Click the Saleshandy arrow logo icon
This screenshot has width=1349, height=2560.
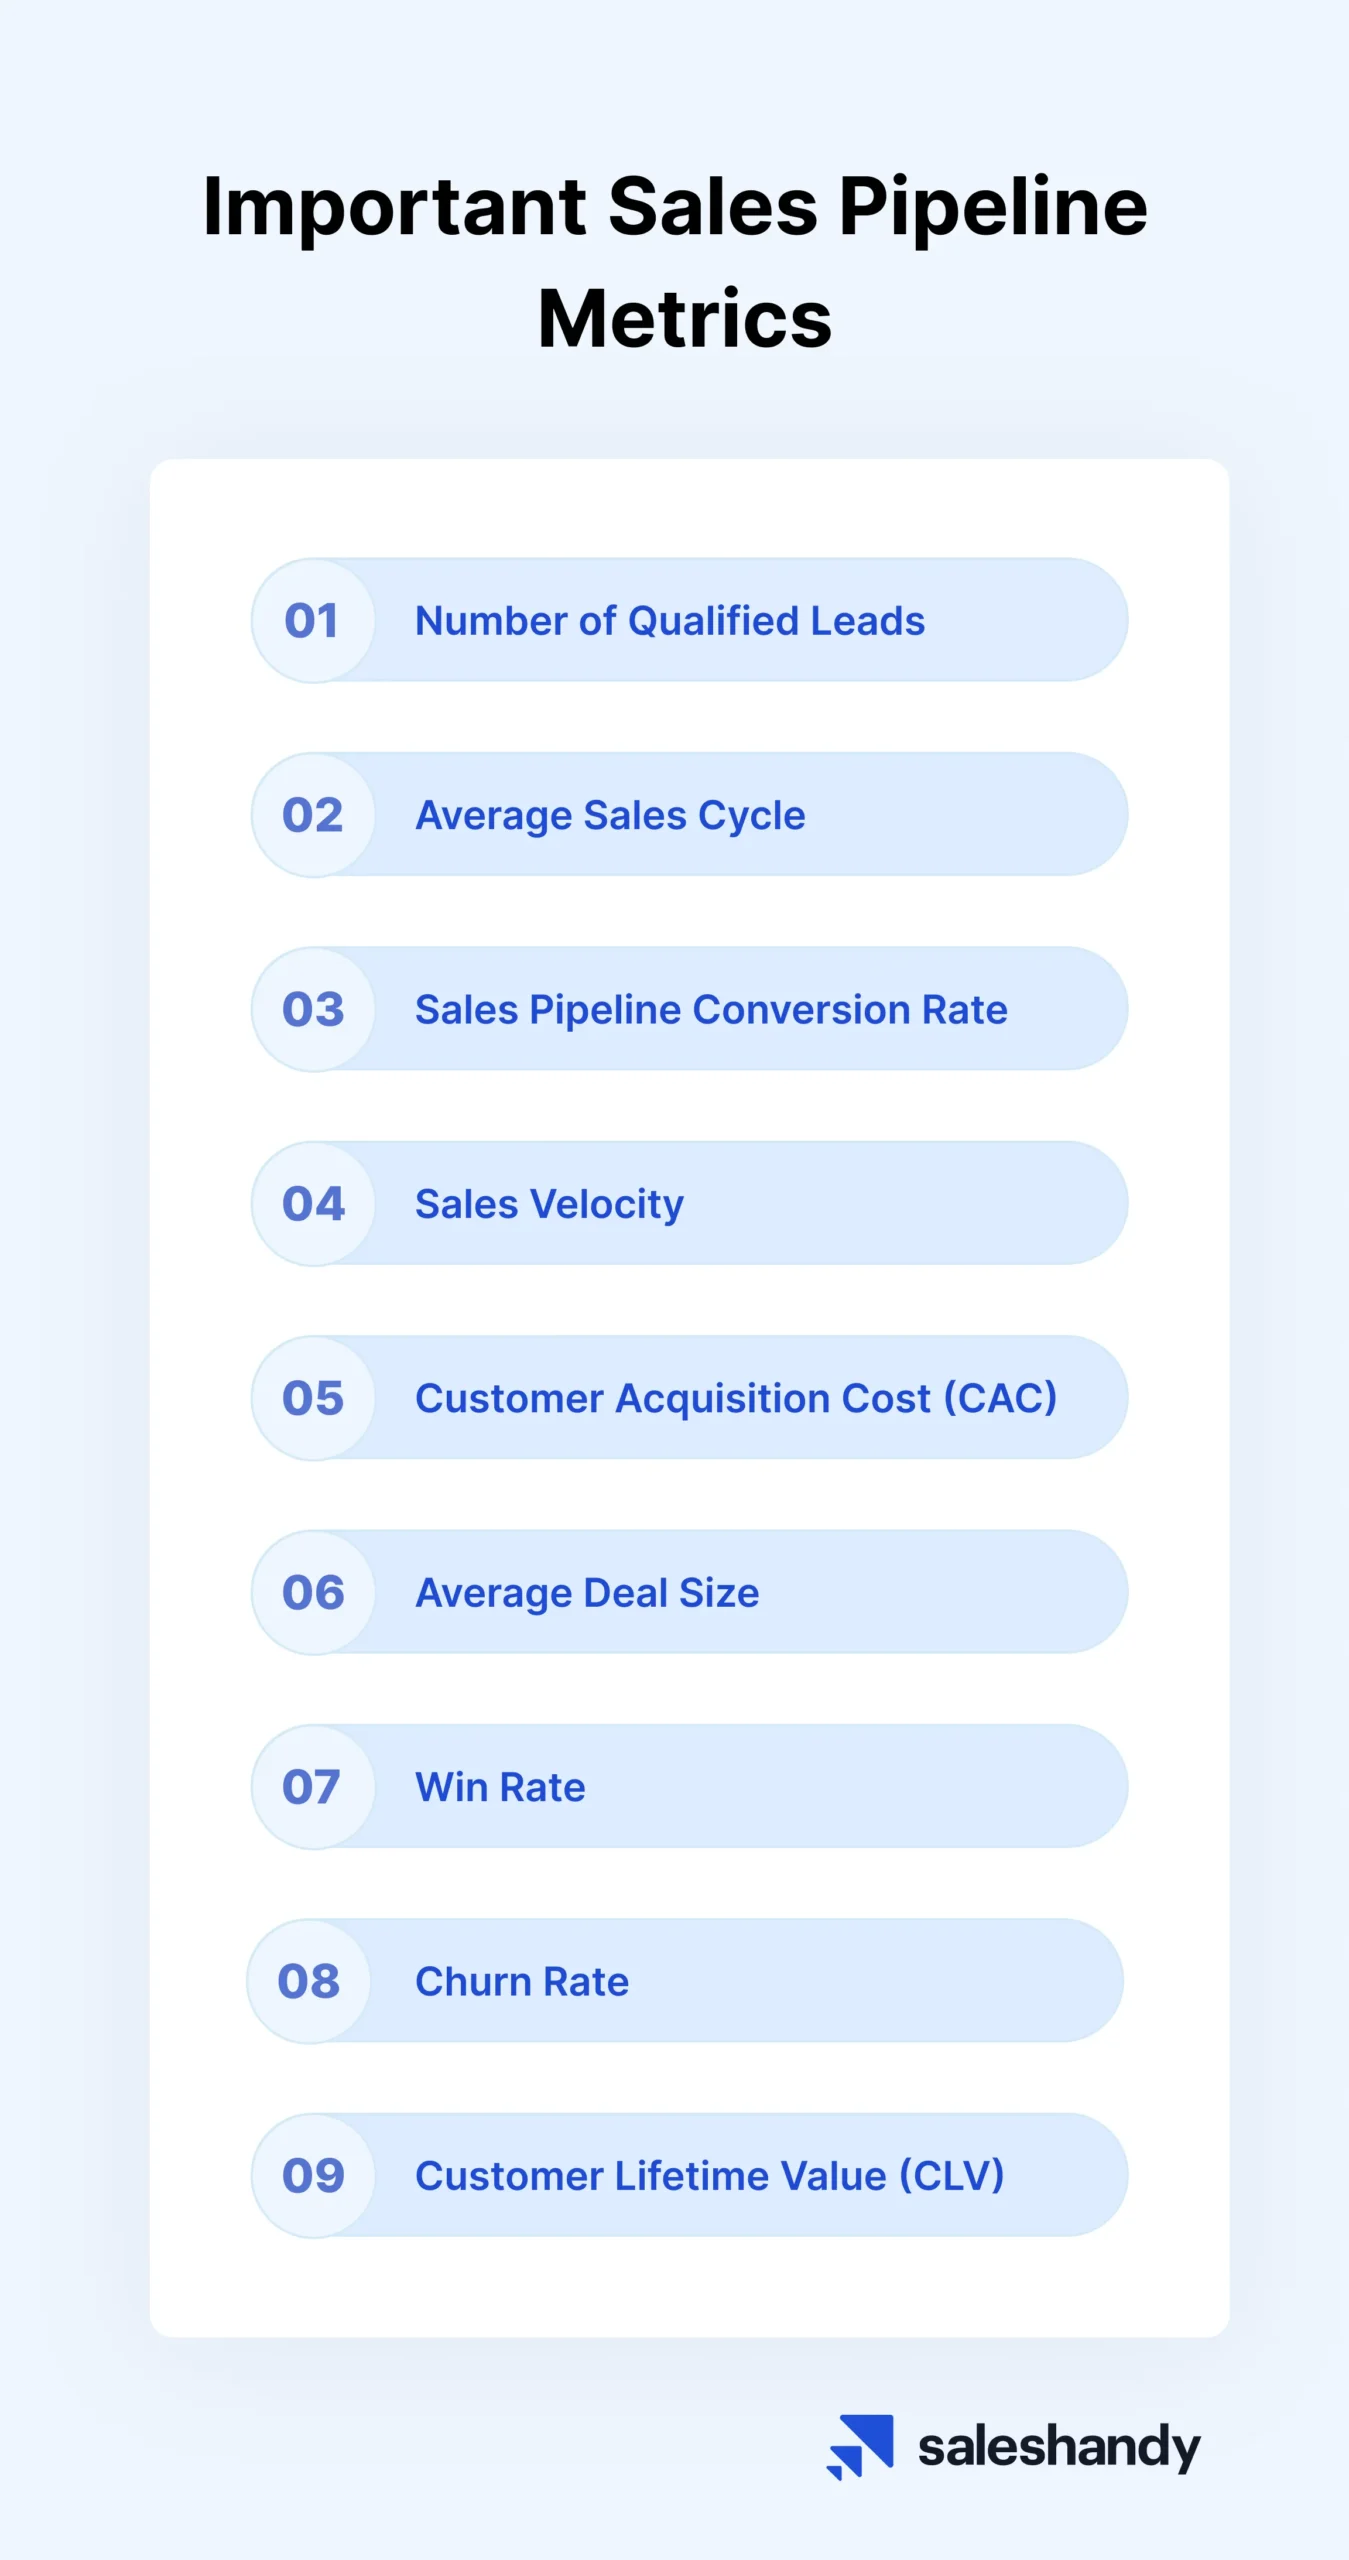coord(860,2446)
